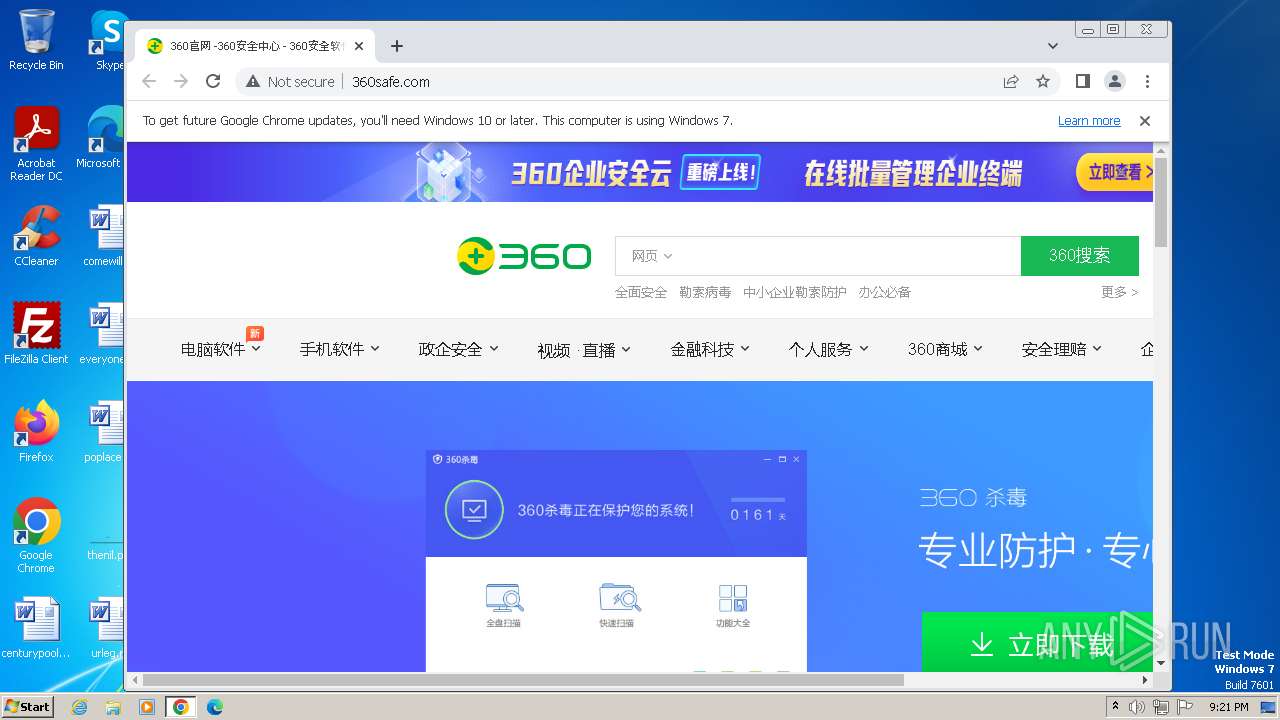Close the 360官网 tab
Screen dimensions: 1280x720
(x=359, y=46)
